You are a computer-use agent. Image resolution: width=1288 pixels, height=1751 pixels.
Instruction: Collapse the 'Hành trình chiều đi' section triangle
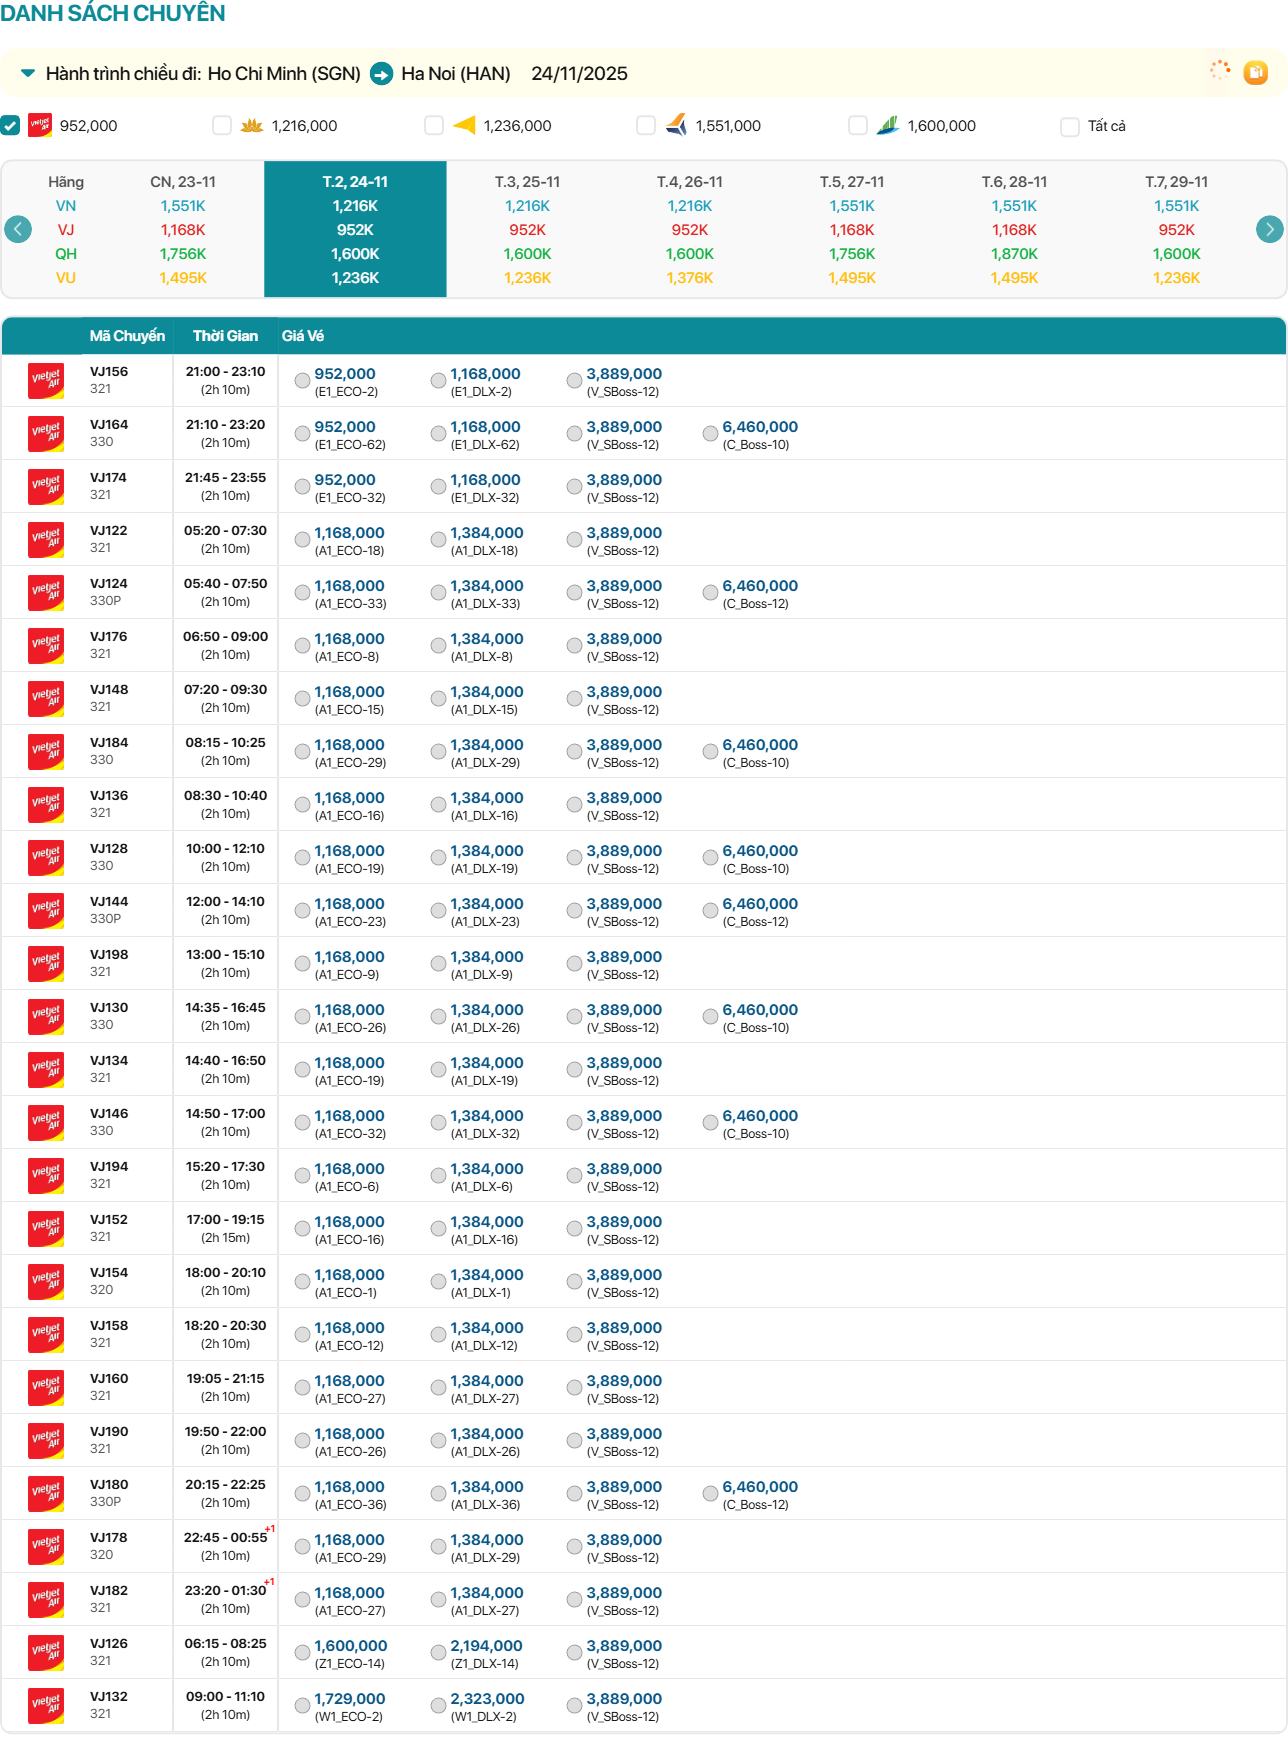[28, 73]
